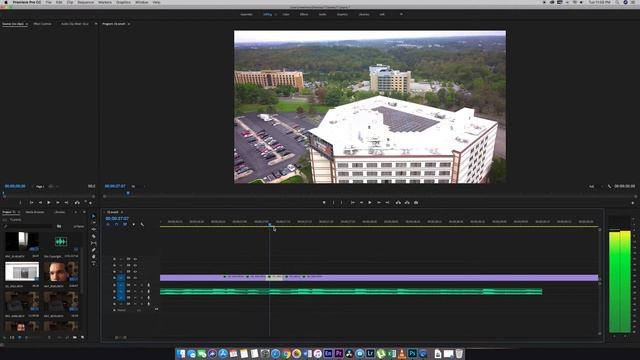Select the Selection tool in tools panel
The image size is (640, 360).
click(x=93, y=216)
